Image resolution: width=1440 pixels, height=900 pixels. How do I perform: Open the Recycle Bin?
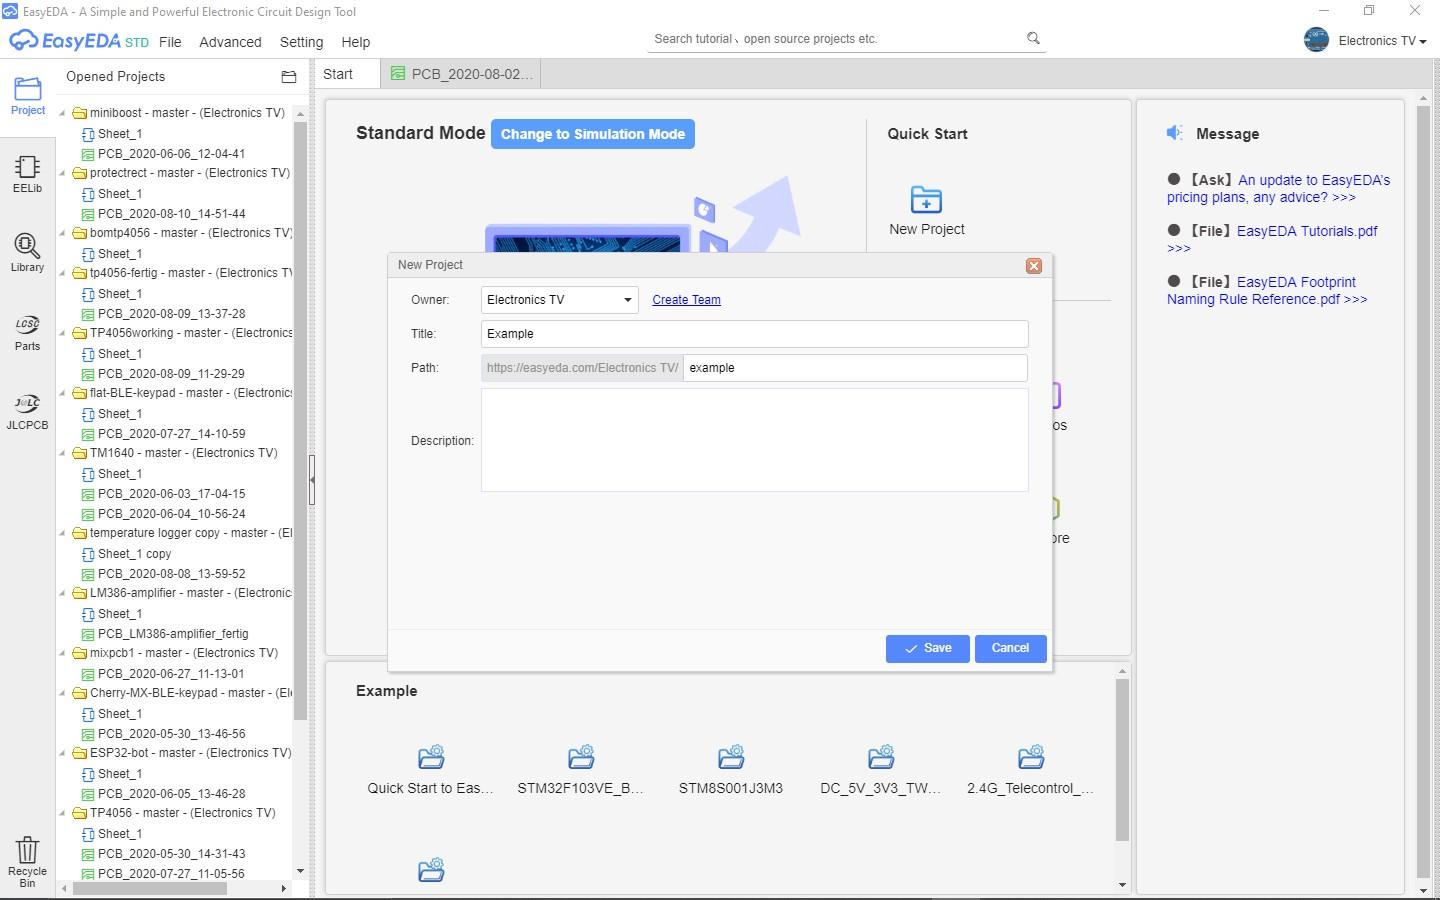[x=28, y=862]
